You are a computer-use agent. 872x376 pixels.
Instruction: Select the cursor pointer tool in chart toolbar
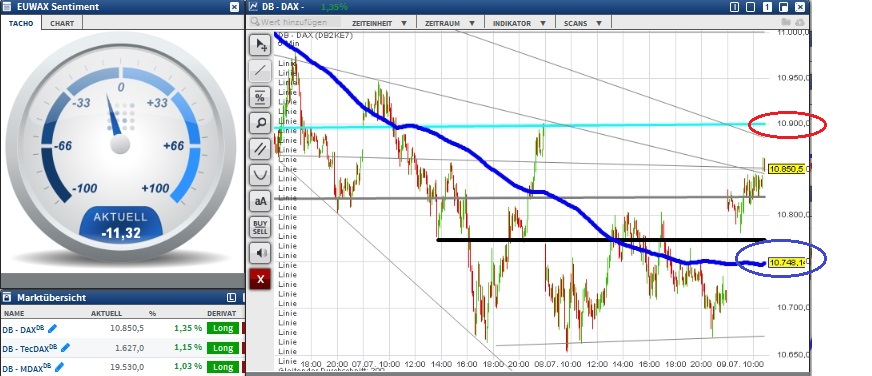point(260,46)
